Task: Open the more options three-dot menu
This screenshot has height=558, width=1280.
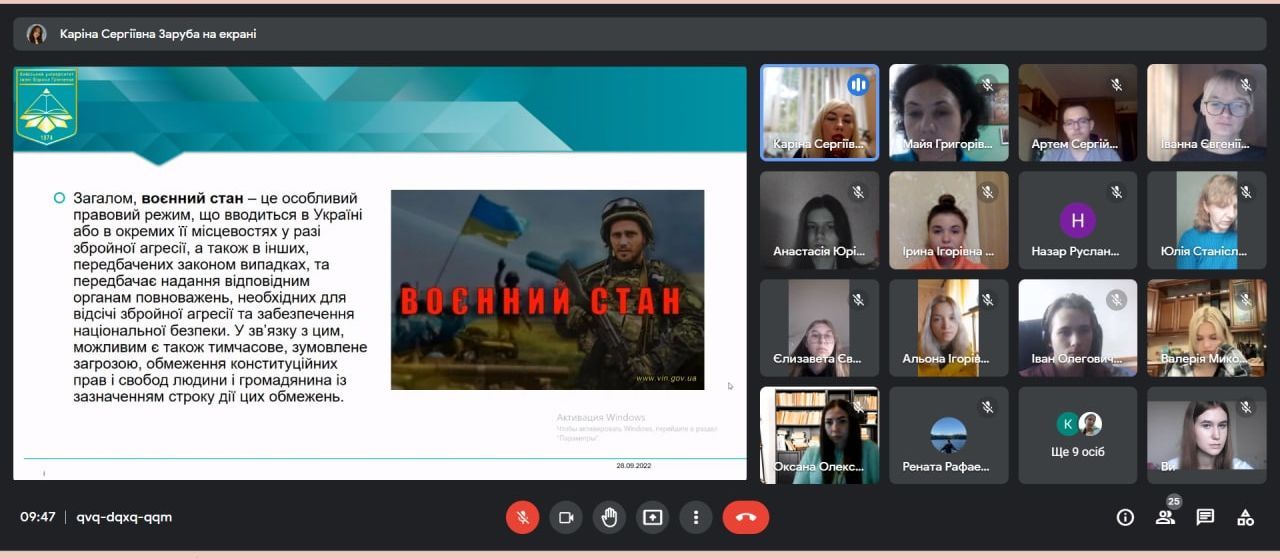Action: coord(695,517)
